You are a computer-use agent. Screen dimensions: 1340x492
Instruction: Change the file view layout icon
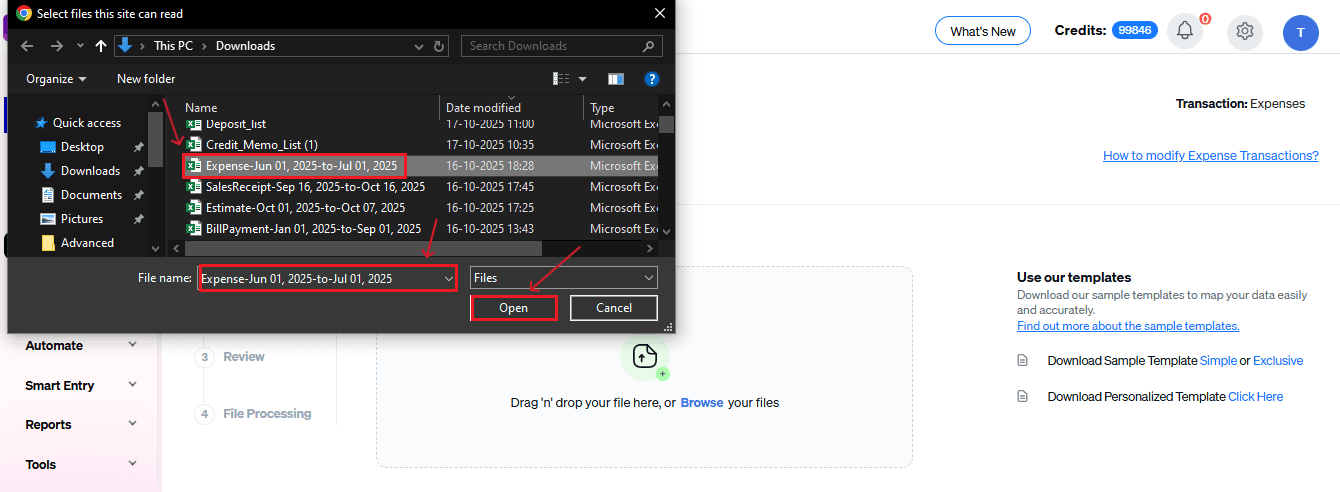click(x=560, y=79)
